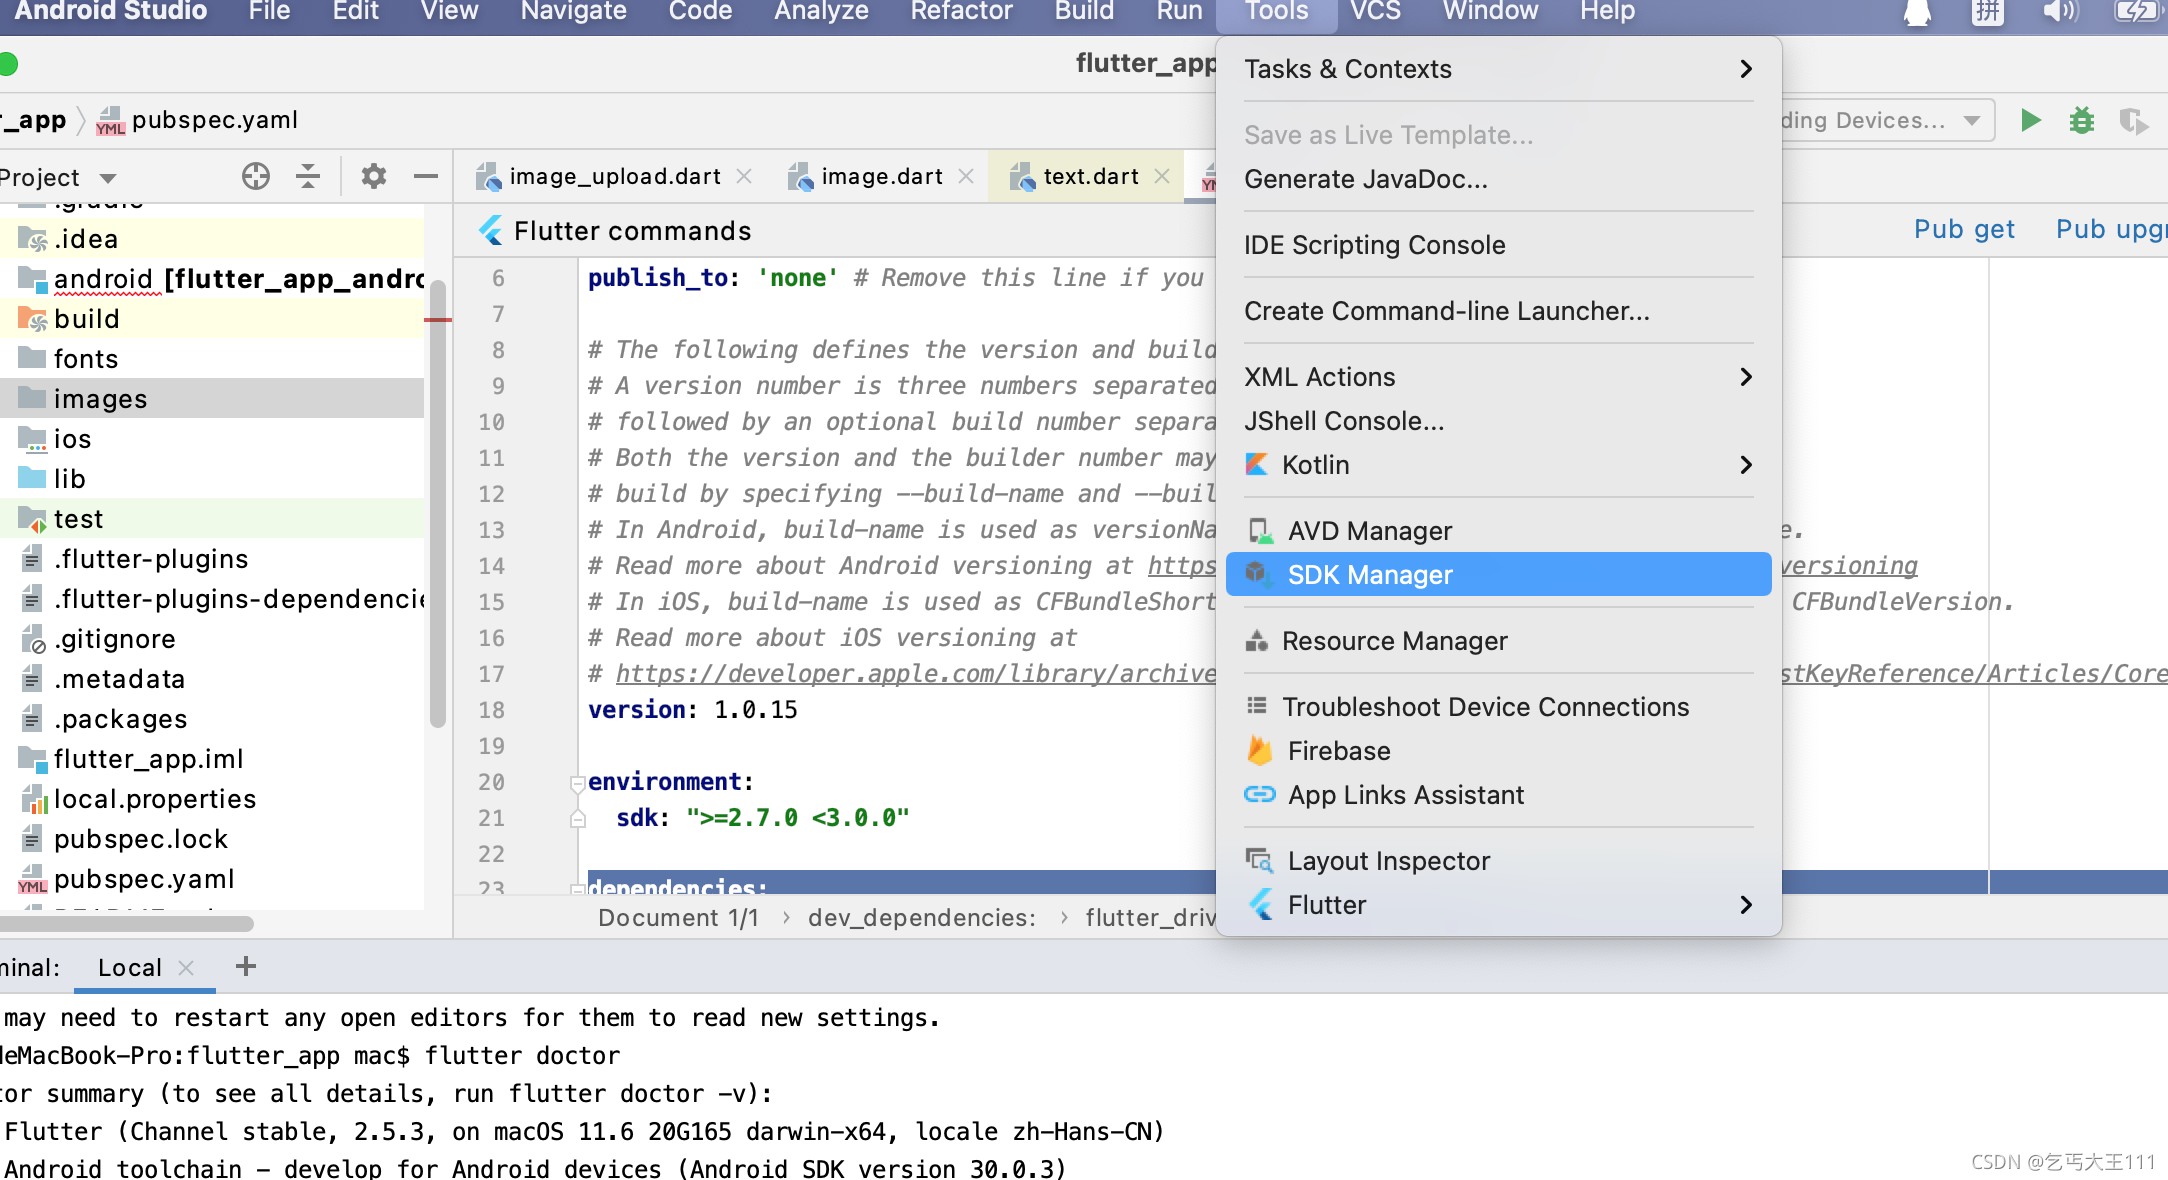The width and height of the screenshot is (2168, 1180).
Task: Click the green Run app button
Action: click(2030, 121)
